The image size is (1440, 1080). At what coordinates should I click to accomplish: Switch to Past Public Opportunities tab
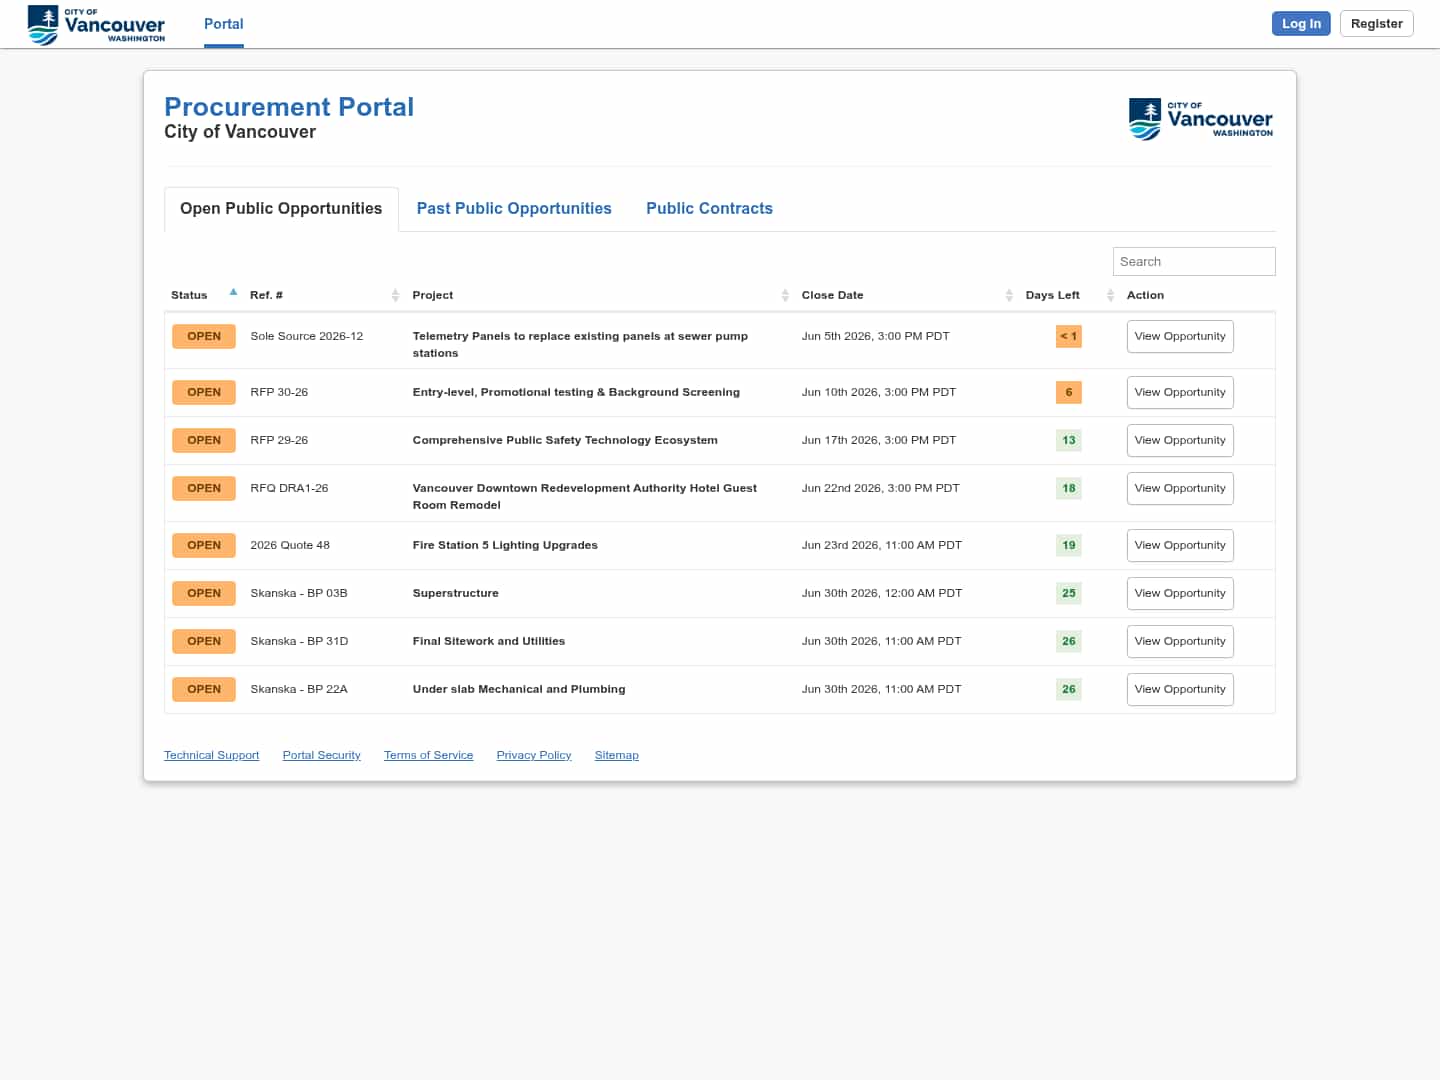click(514, 208)
